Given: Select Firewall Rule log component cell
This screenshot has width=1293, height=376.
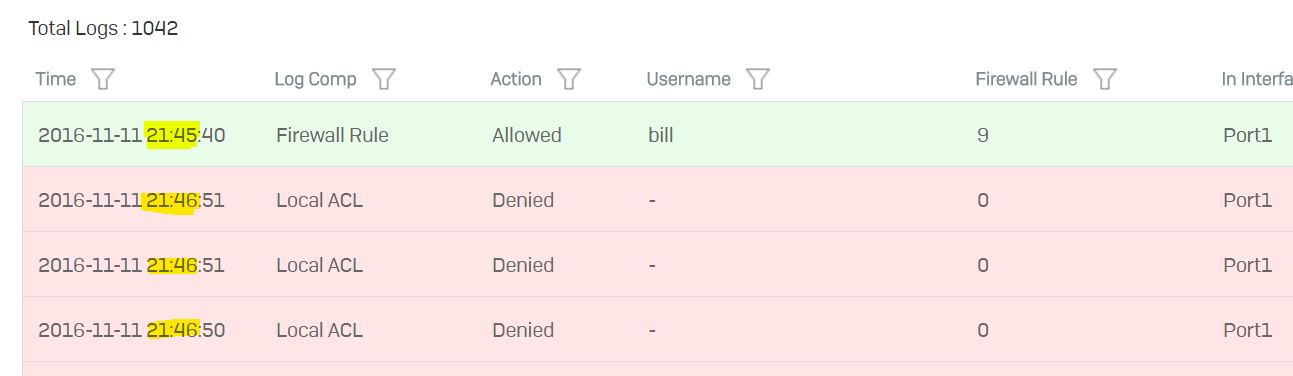Looking at the screenshot, I should [x=332, y=135].
